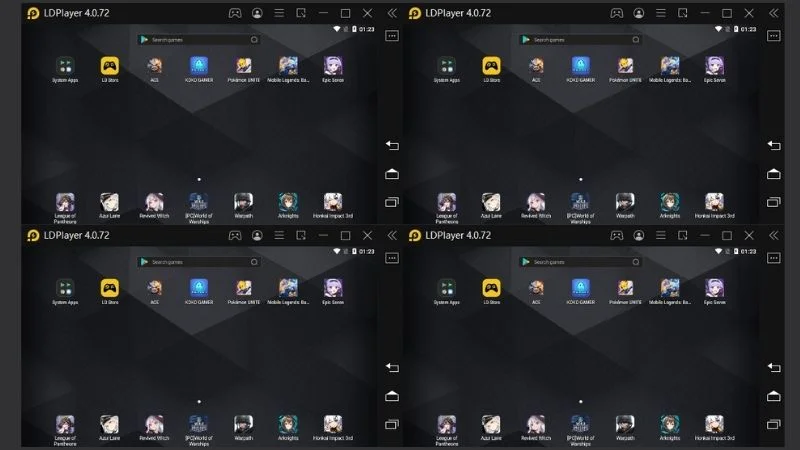The width and height of the screenshot is (800, 450).
Task: Expand the three-dot more options button in the top-right sidebar
Action: (773, 36)
